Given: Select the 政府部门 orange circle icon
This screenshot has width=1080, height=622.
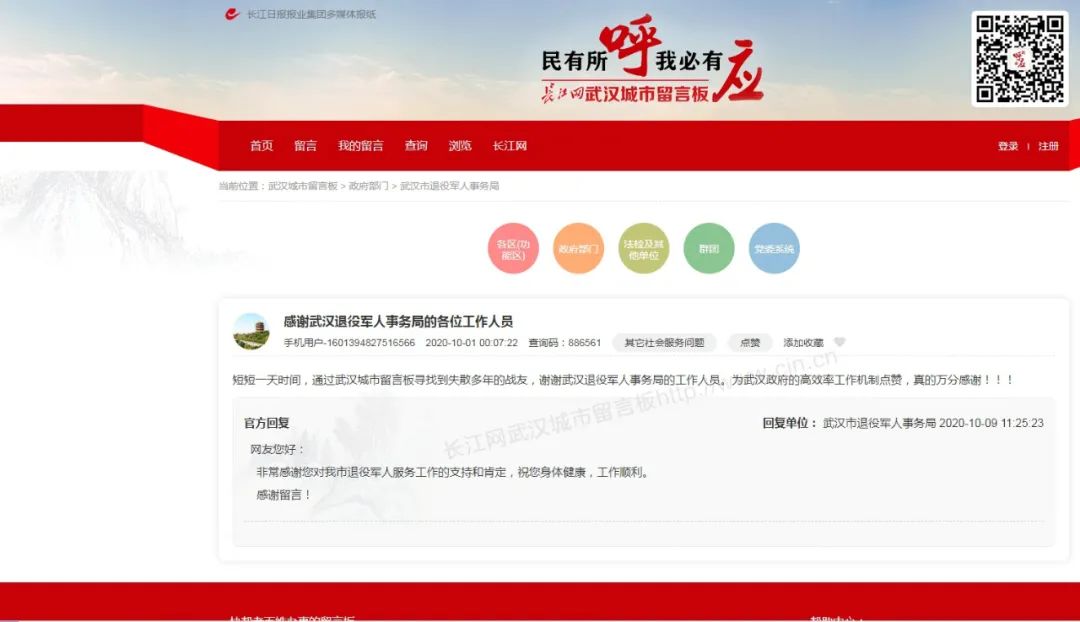Looking at the screenshot, I should (x=578, y=249).
